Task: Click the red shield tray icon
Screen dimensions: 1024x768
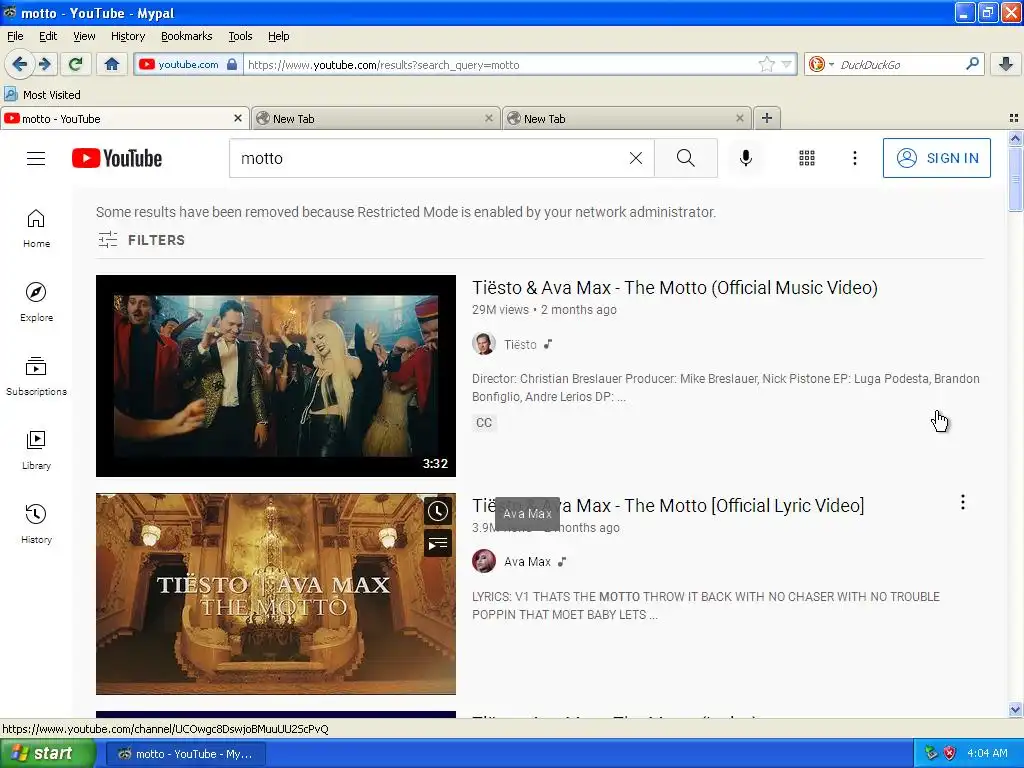Action: [950, 753]
